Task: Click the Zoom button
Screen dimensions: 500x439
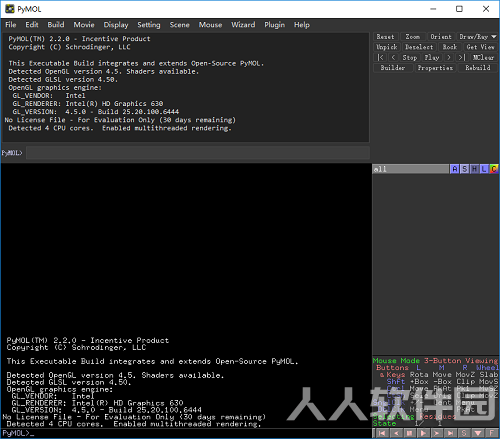Action: click(412, 37)
